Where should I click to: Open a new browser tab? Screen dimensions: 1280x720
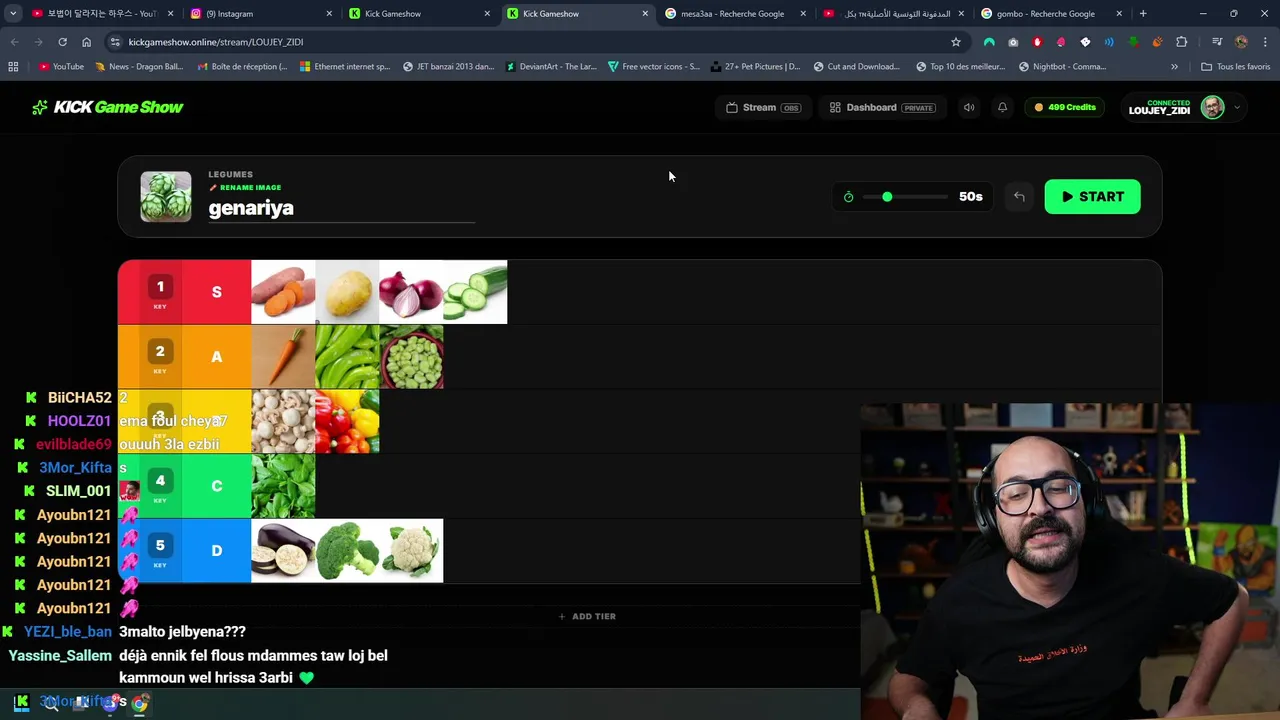[1143, 14]
